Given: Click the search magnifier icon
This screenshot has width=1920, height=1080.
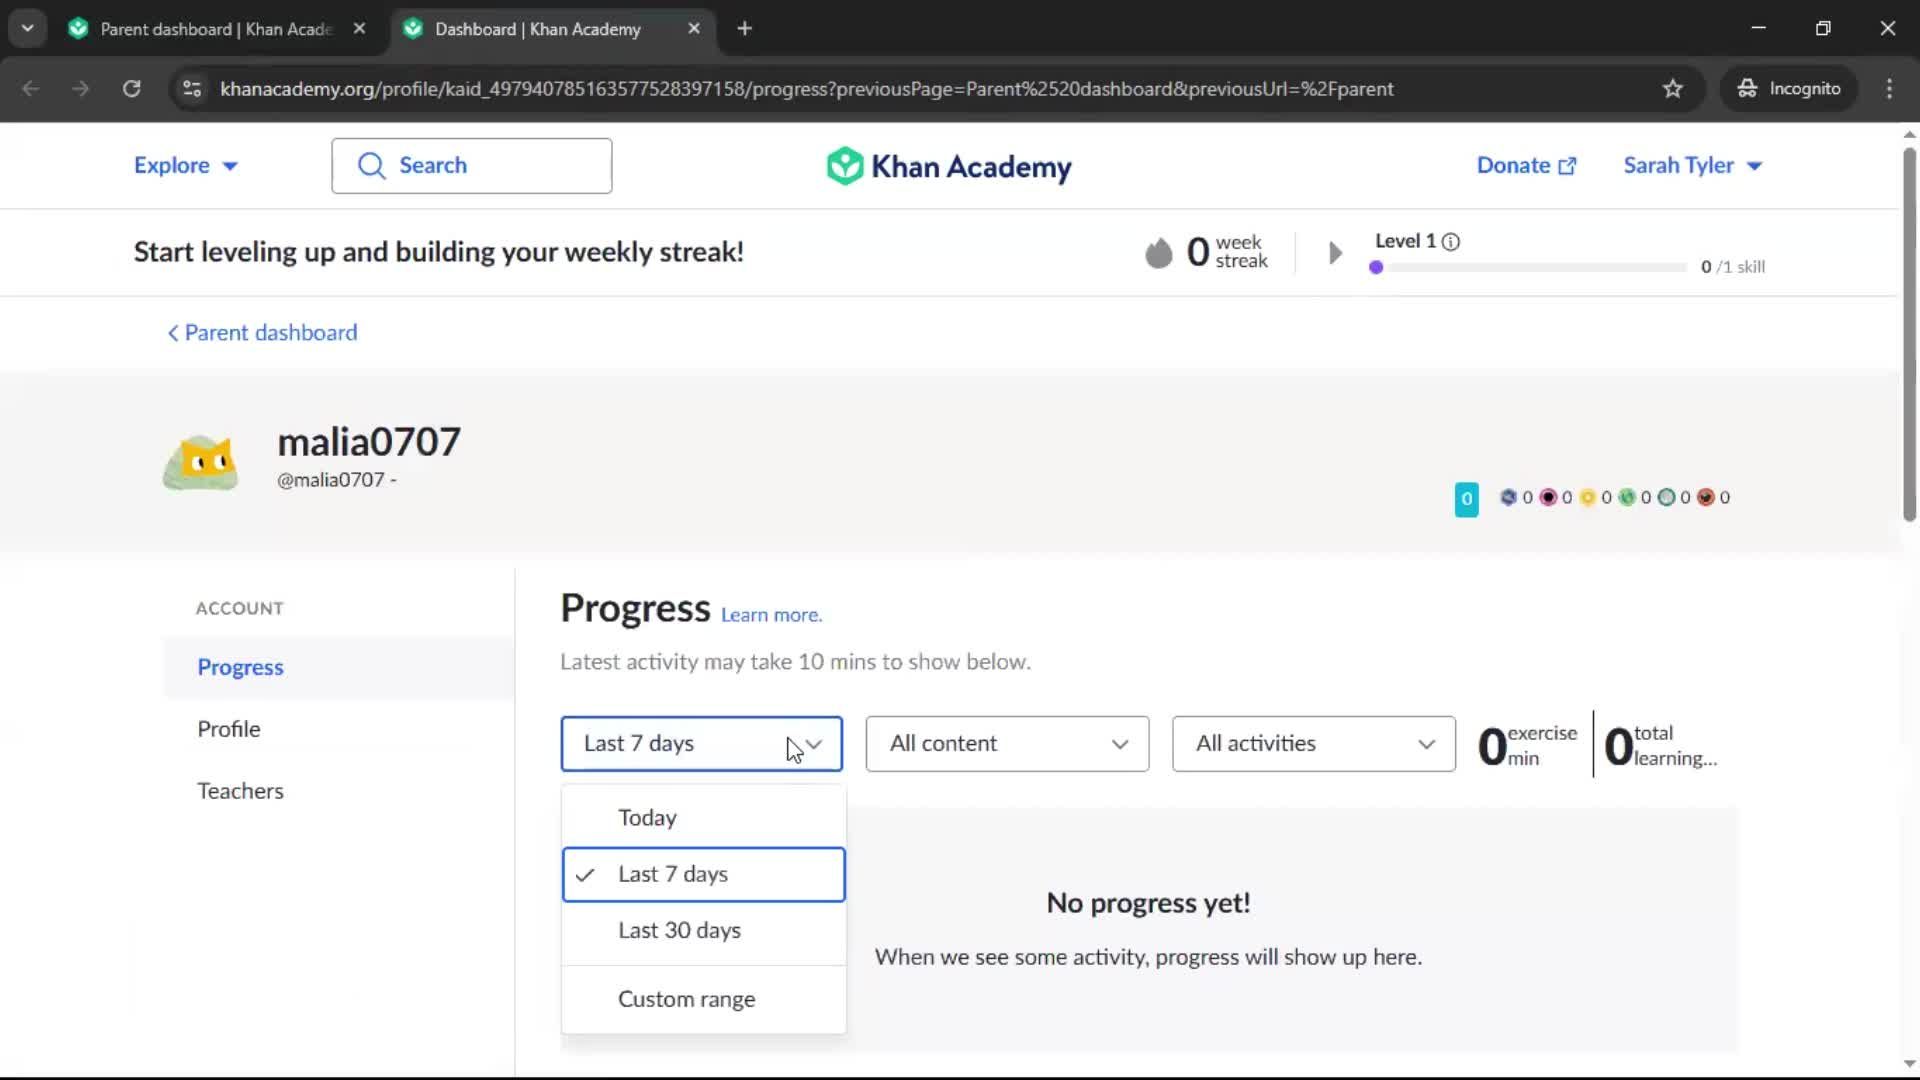Looking at the screenshot, I should tap(371, 166).
